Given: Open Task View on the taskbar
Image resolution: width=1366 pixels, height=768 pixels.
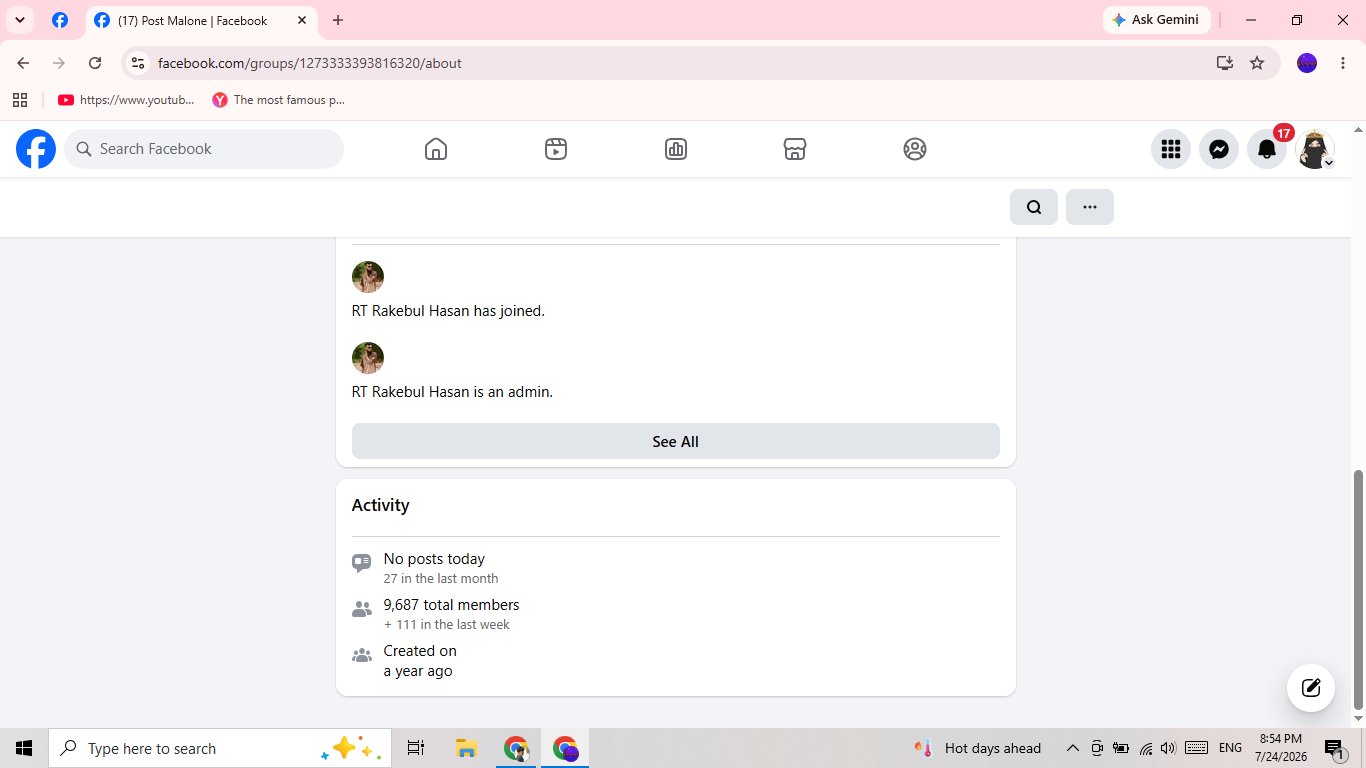Looking at the screenshot, I should [416, 748].
